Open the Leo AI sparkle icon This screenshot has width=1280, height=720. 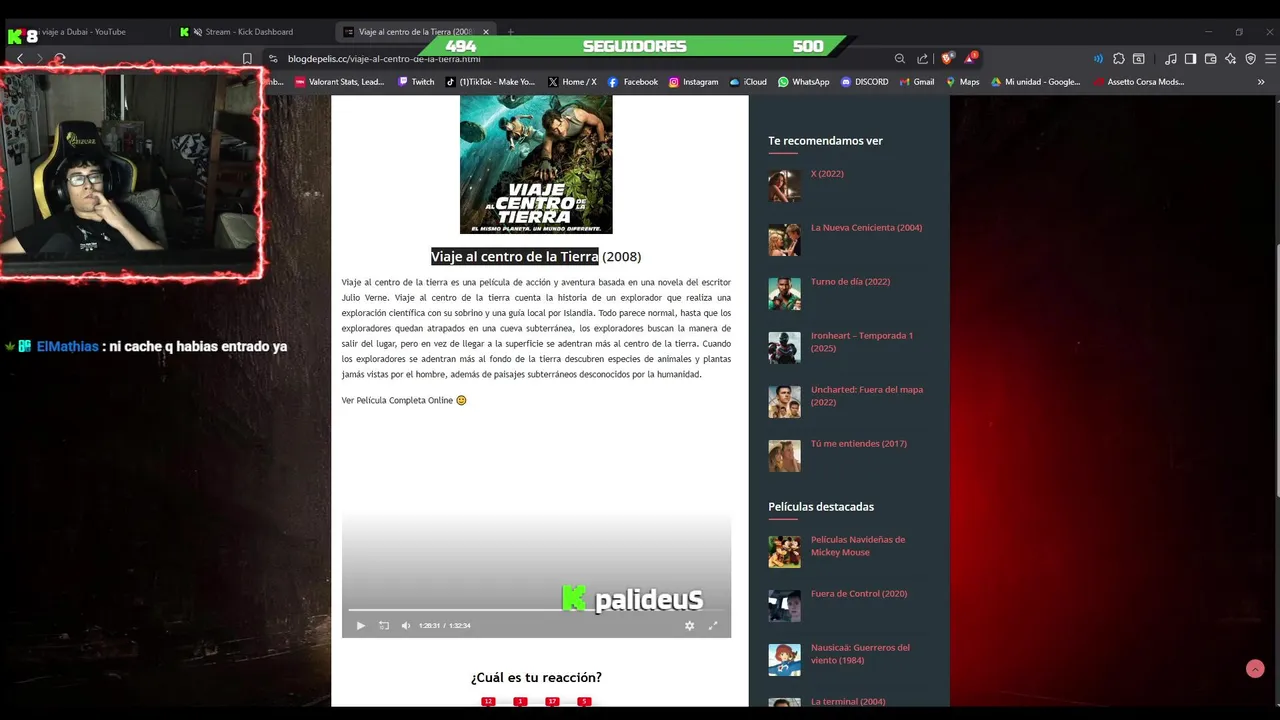pyautogui.click(x=1230, y=59)
